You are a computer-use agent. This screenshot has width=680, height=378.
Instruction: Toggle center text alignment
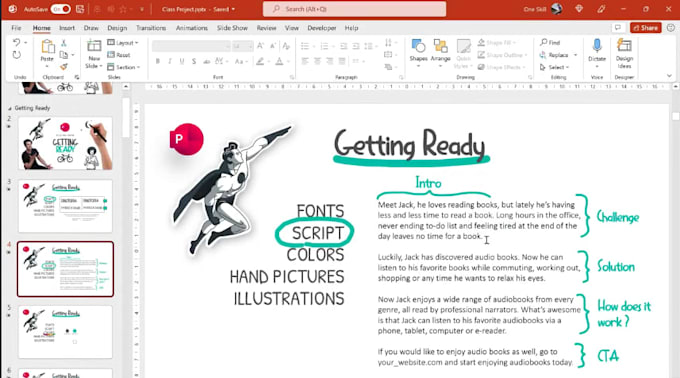pos(317,61)
